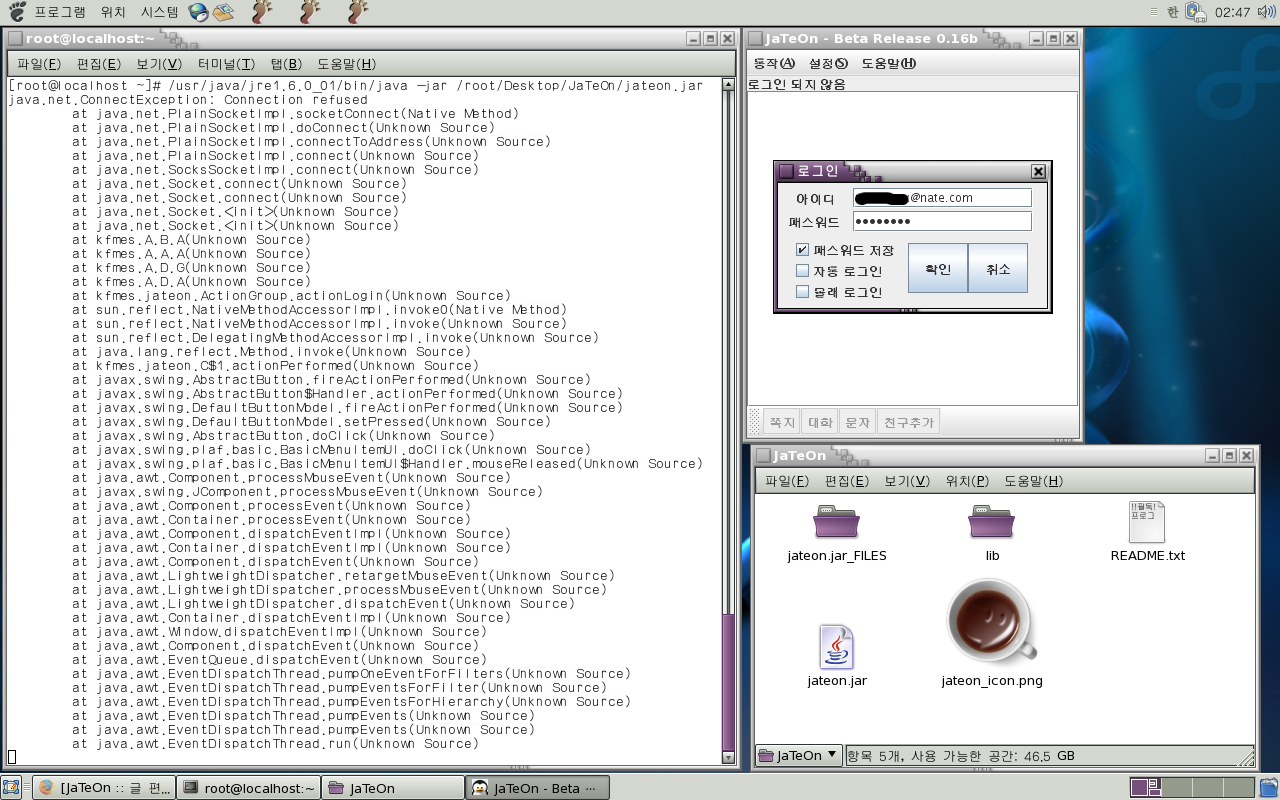Open file manager 보기(V) menu
The height and width of the screenshot is (800, 1280).
[x=907, y=481]
